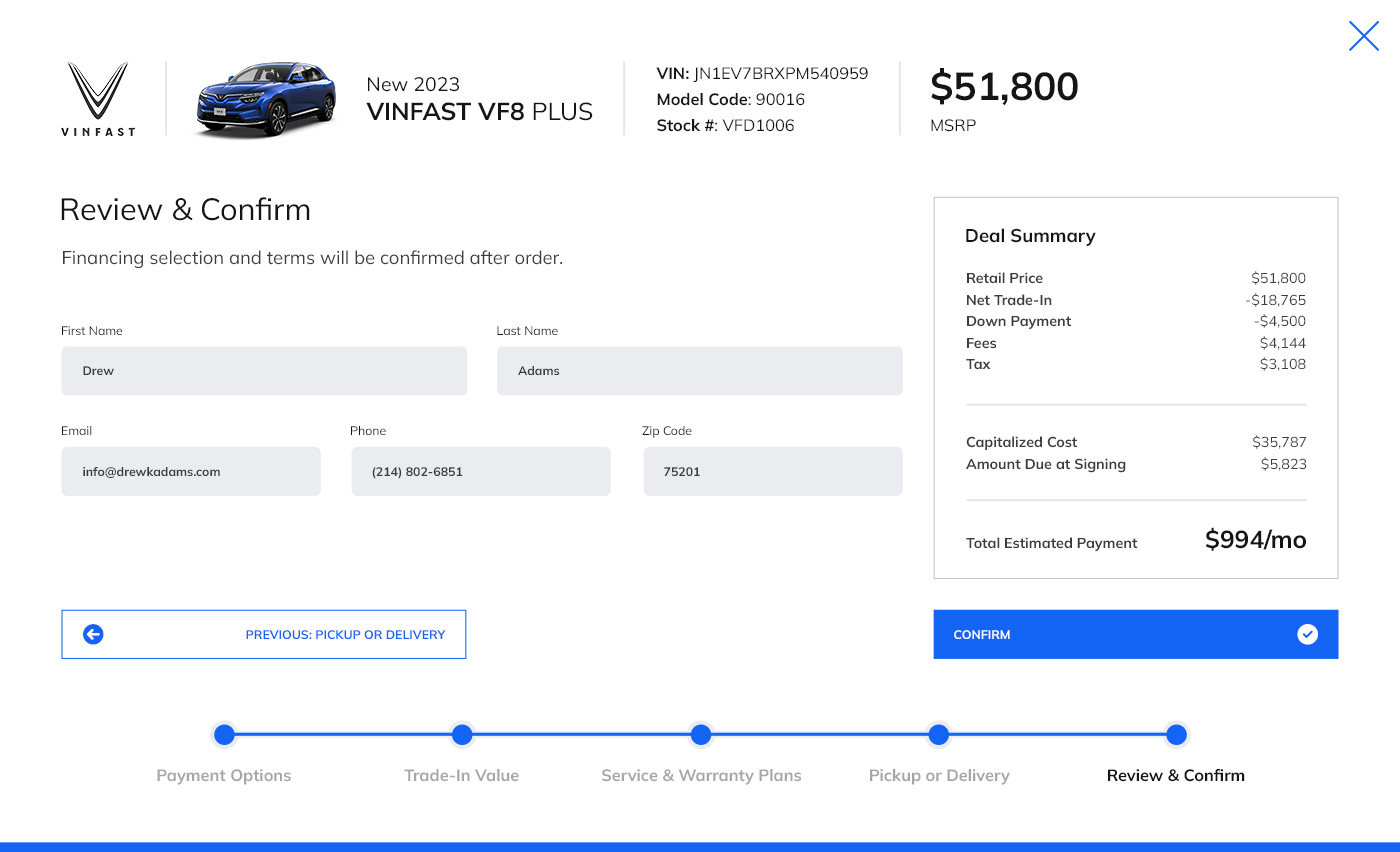
Task: Click the checkmark icon on the Confirm button
Action: [x=1307, y=634]
